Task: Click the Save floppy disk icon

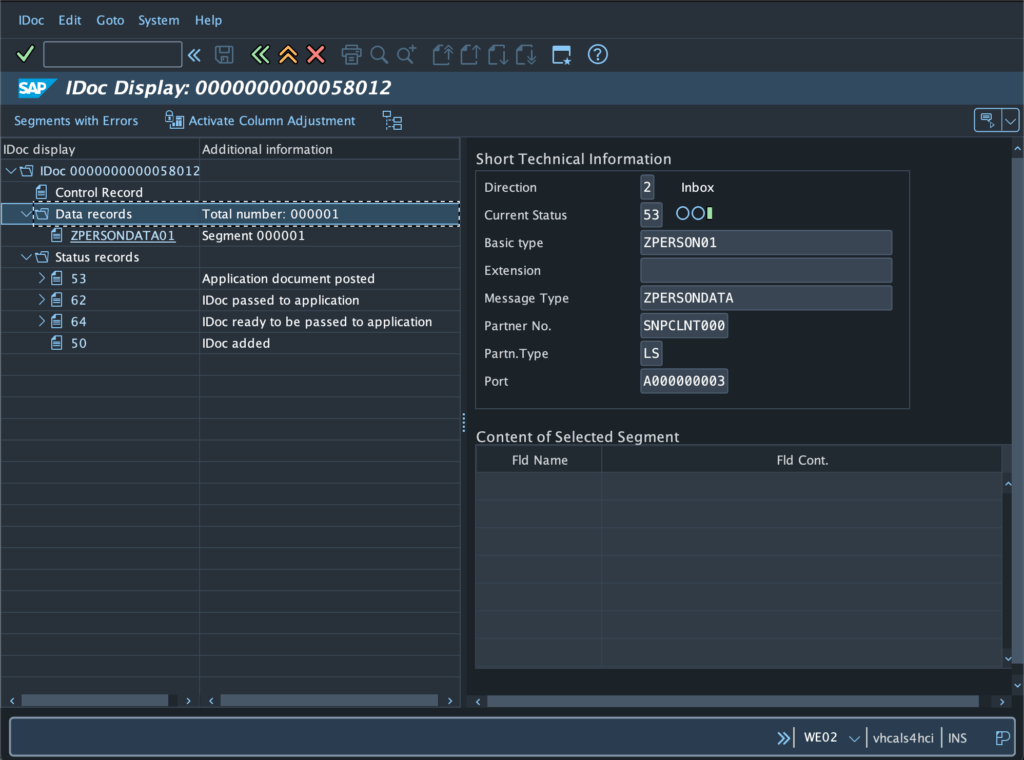Action: [225, 54]
